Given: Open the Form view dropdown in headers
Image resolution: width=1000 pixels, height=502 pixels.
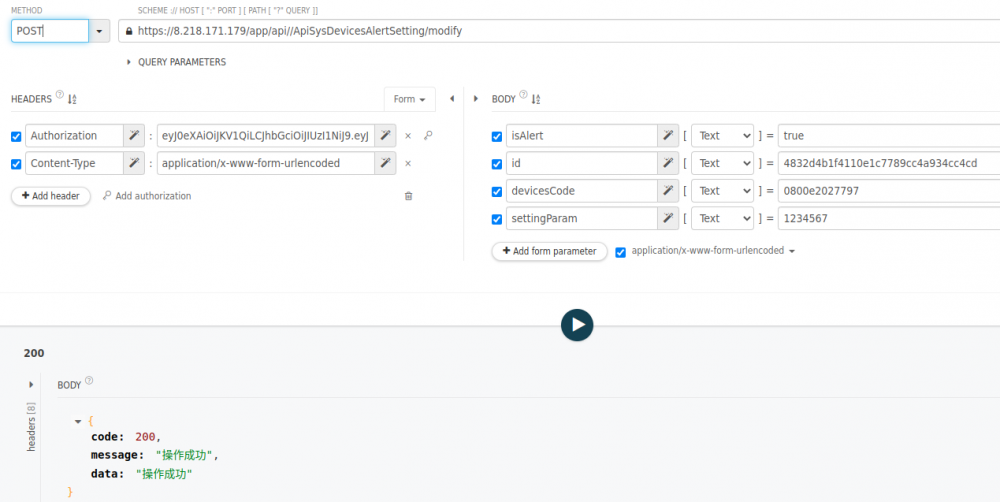Looking at the screenshot, I should tap(409, 99).
